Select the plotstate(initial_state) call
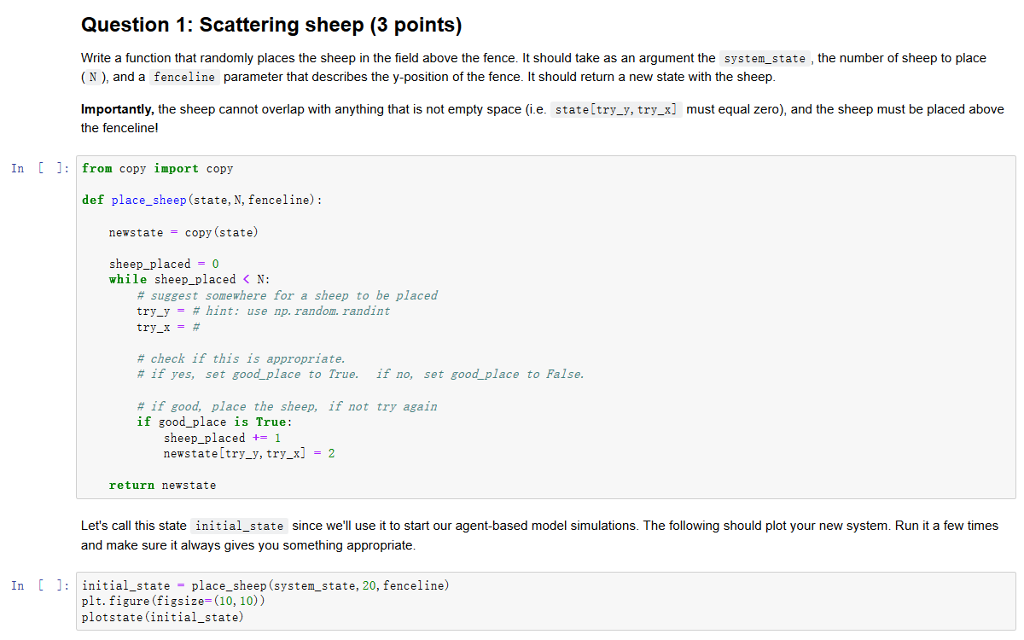This screenshot has height=640, width=1024. pyautogui.click(x=165, y=616)
